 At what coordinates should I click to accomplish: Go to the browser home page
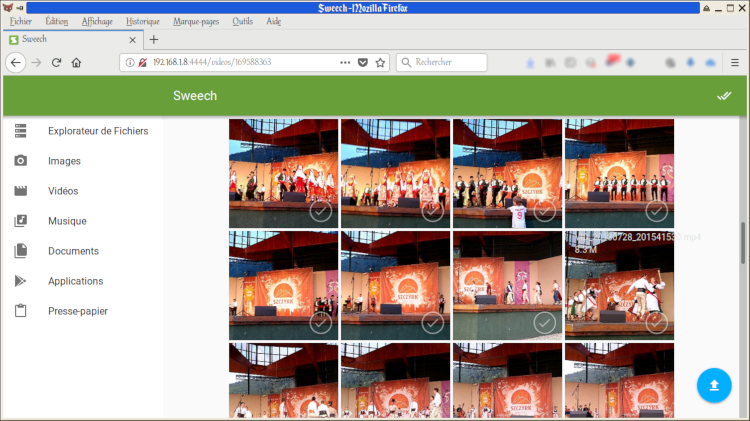tap(76, 63)
